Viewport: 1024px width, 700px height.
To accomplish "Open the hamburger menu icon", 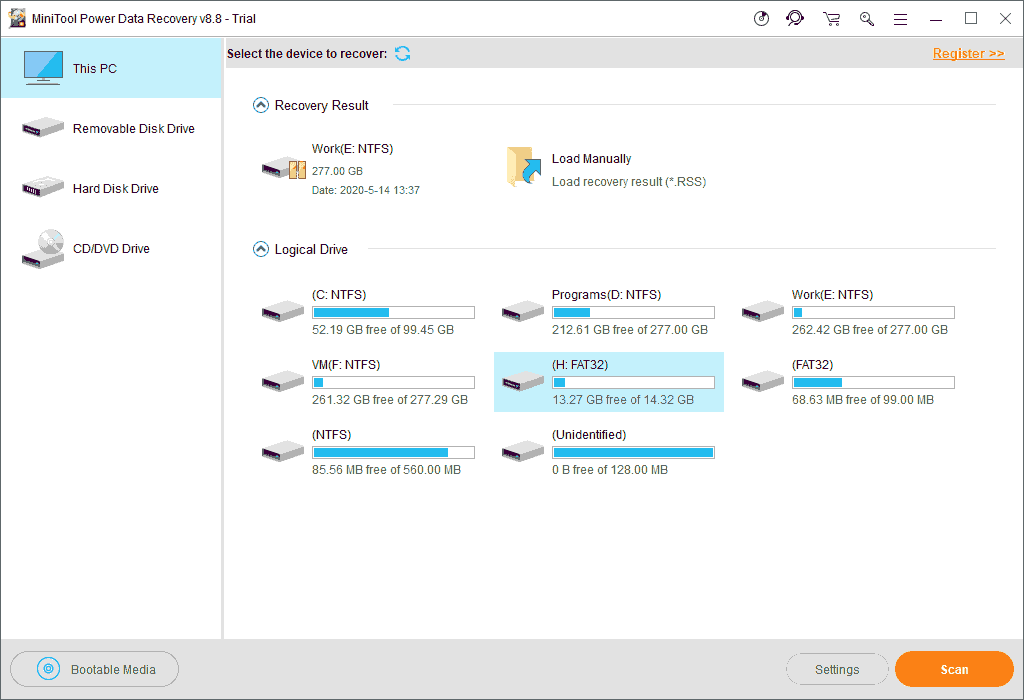I will point(900,20).
